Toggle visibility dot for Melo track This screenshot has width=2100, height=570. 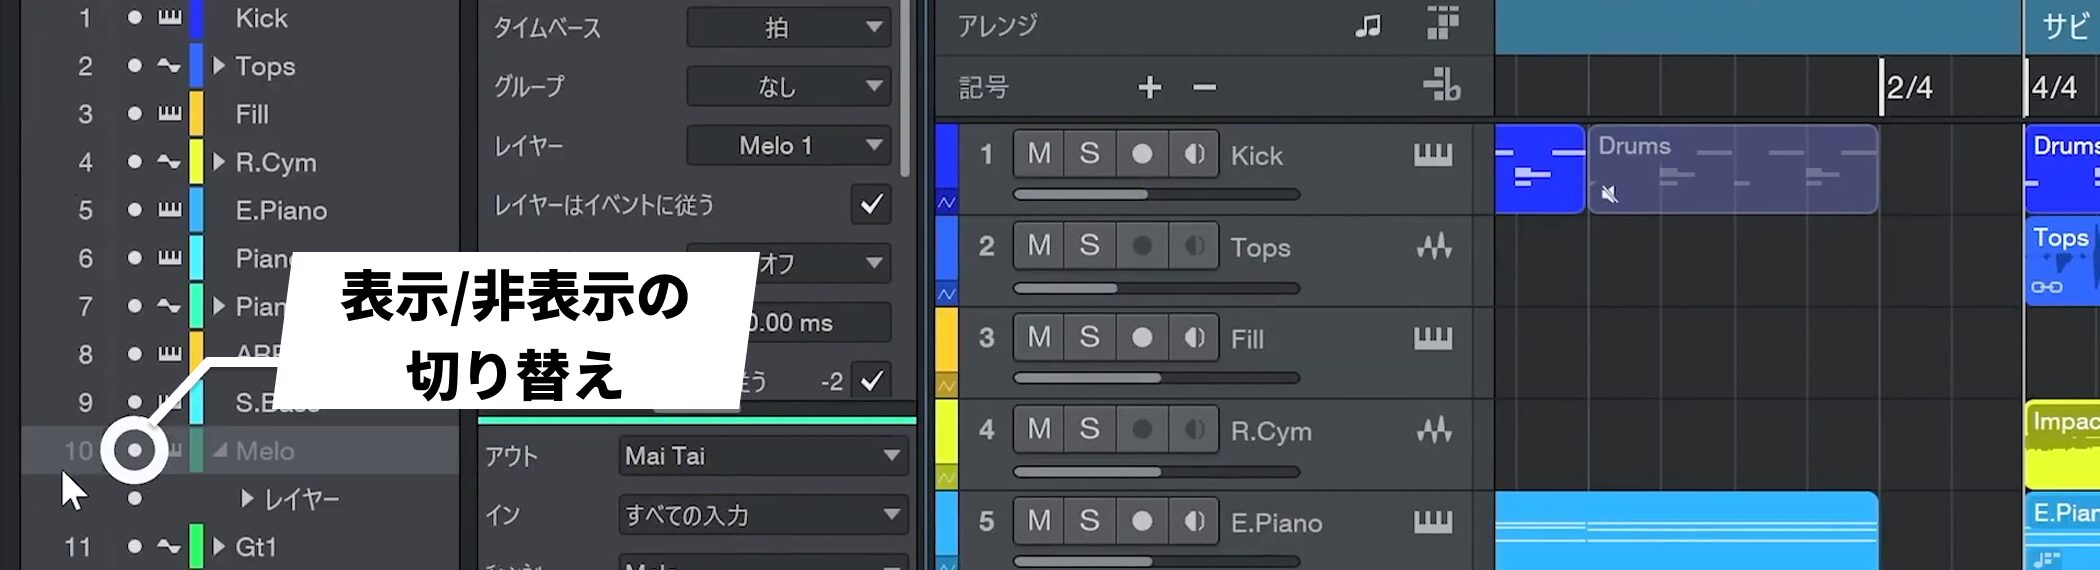[134, 451]
